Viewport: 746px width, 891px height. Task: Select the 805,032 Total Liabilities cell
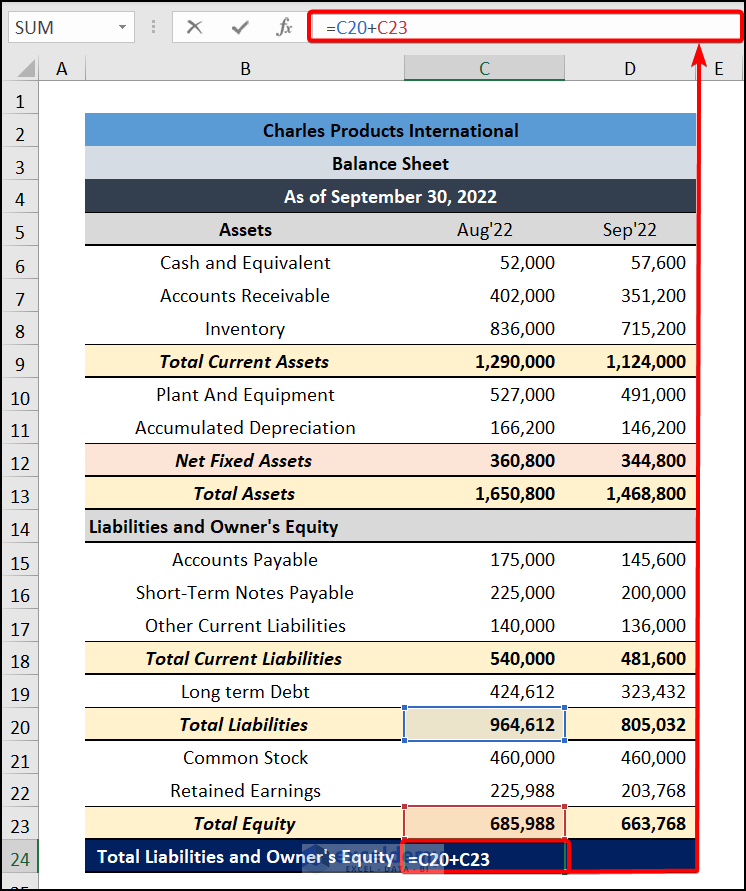pyautogui.click(x=630, y=725)
